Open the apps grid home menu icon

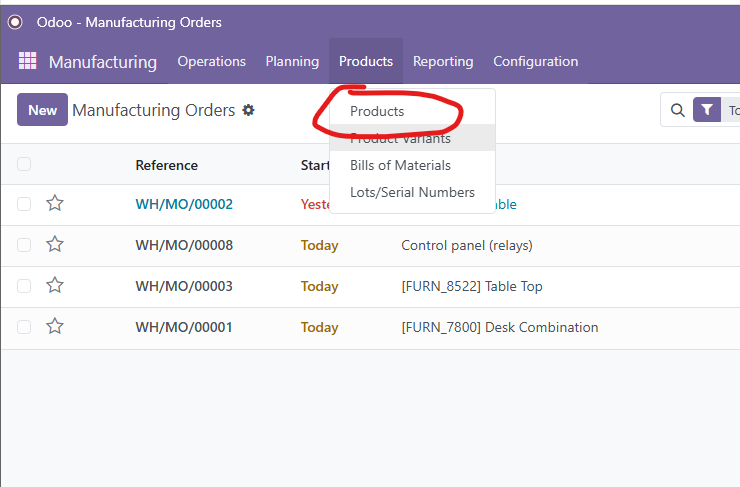click(x=27, y=61)
